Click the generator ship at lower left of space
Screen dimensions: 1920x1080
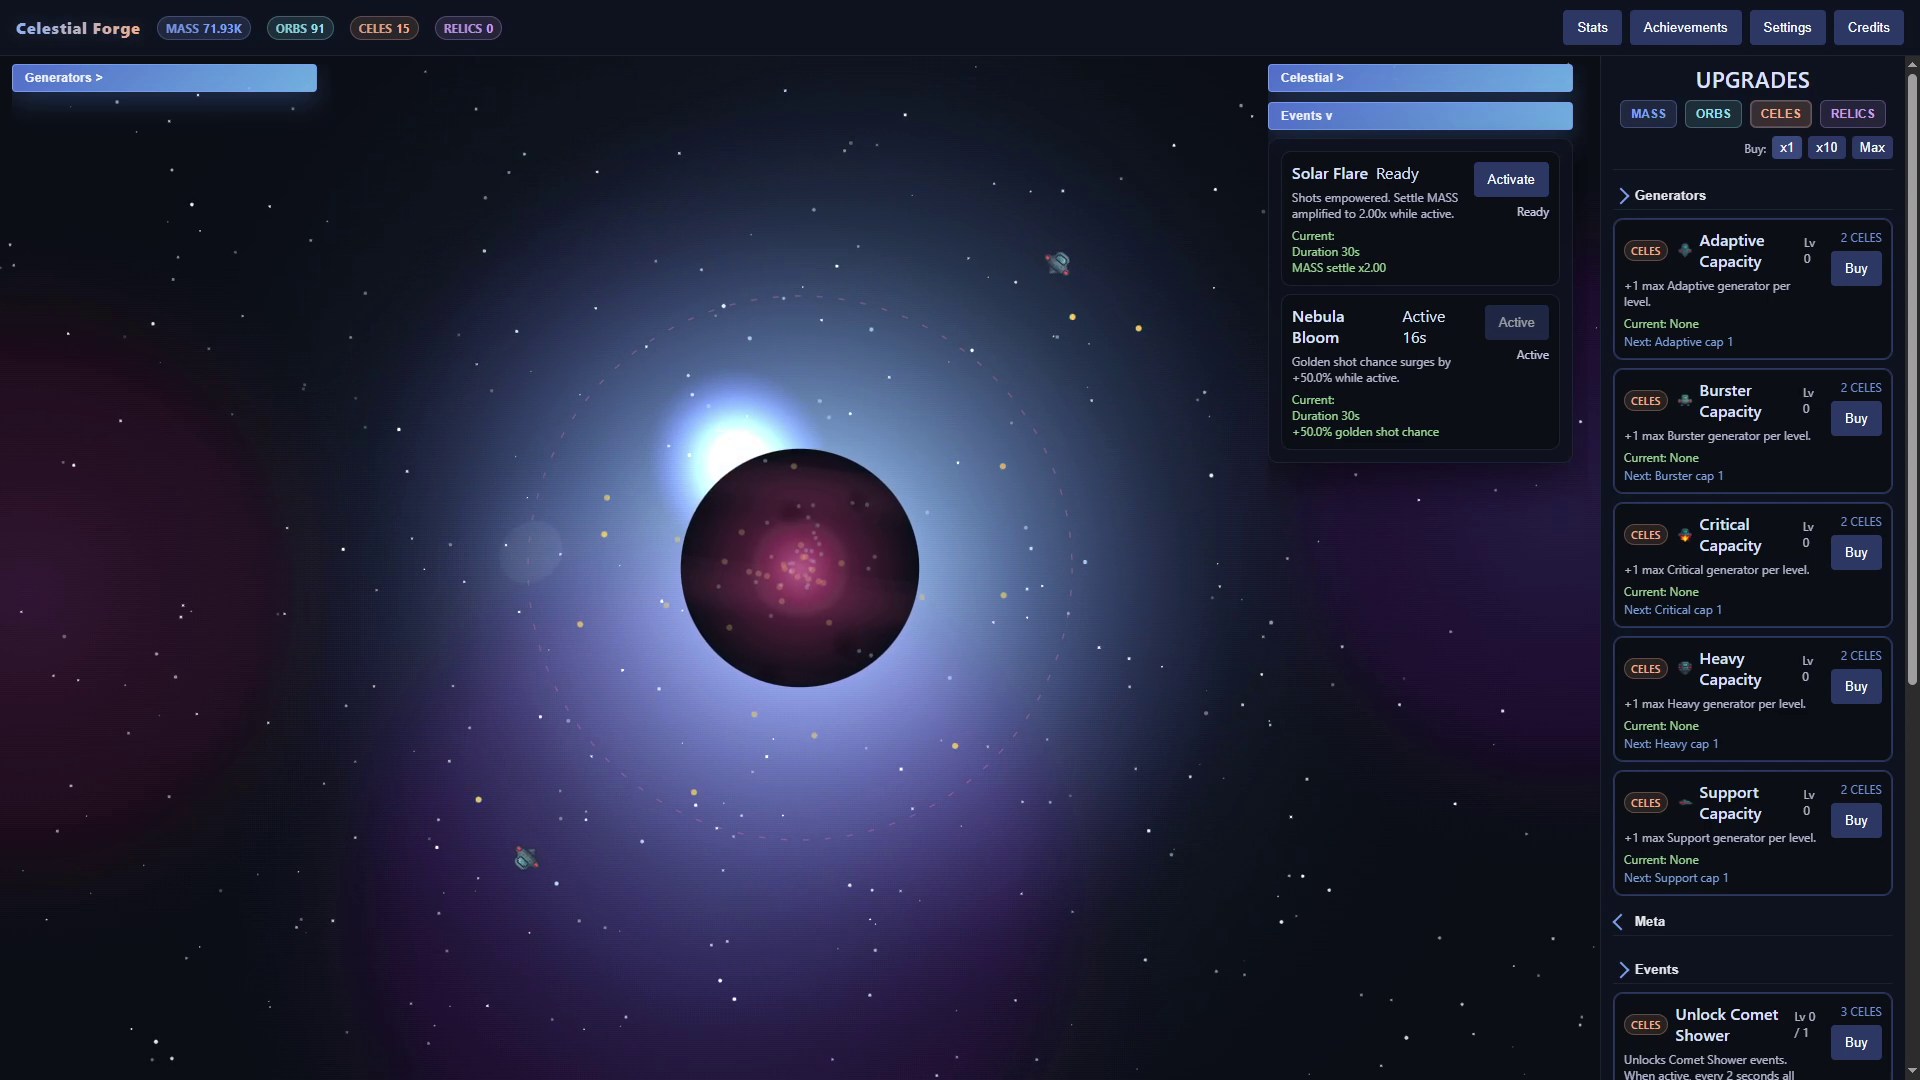tap(526, 858)
